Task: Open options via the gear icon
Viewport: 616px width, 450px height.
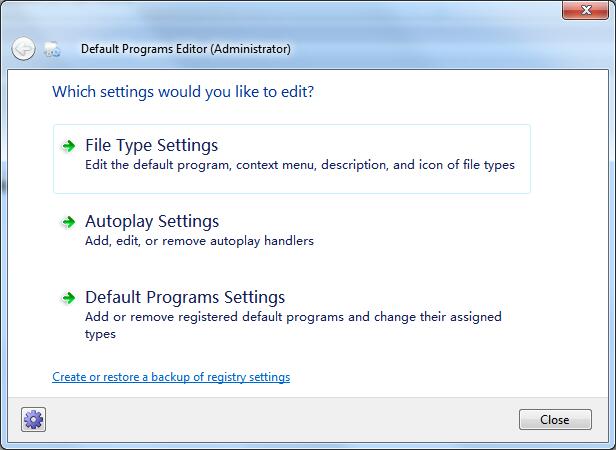Action: pyautogui.click(x=34, y=420)
